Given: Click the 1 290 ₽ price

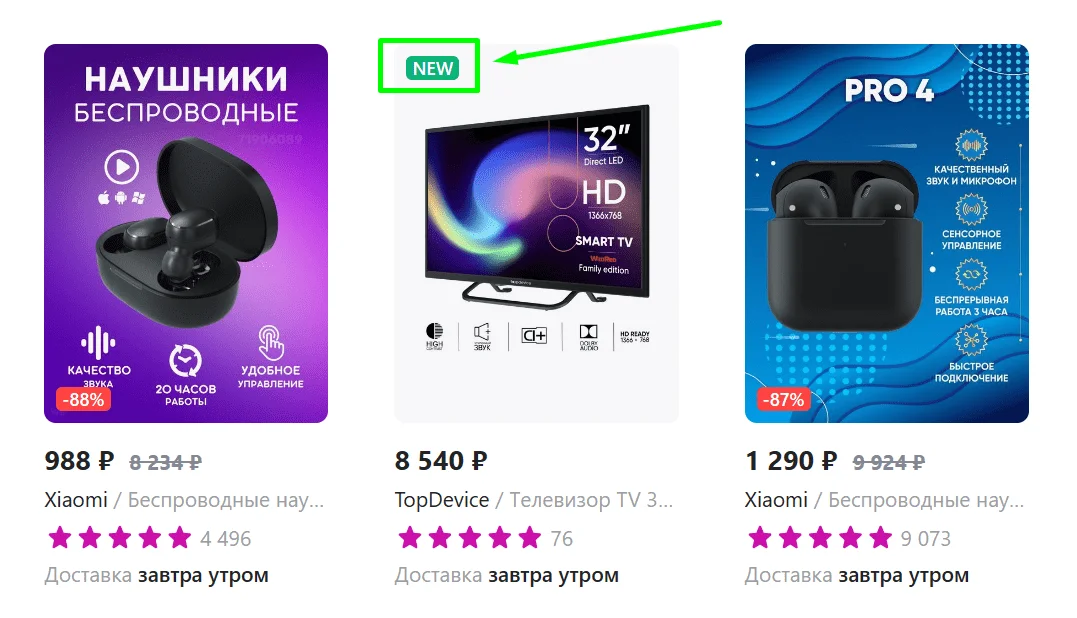Looking at the screenshot, I should click(791, 461).
